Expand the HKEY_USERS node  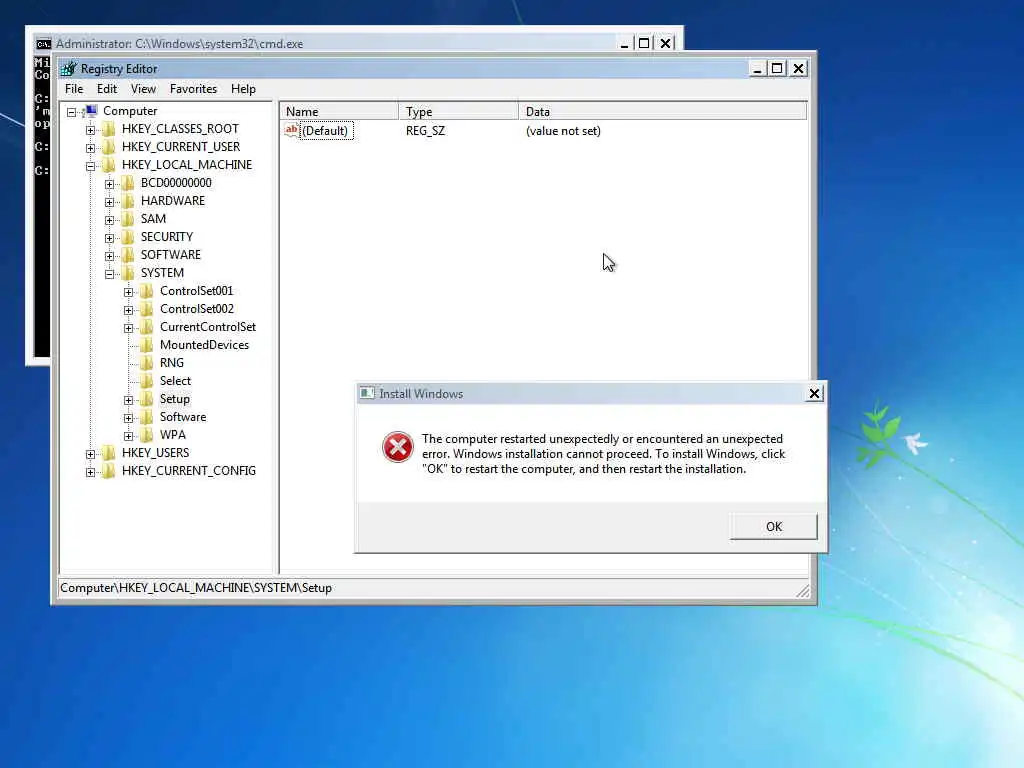click(90, 454)
